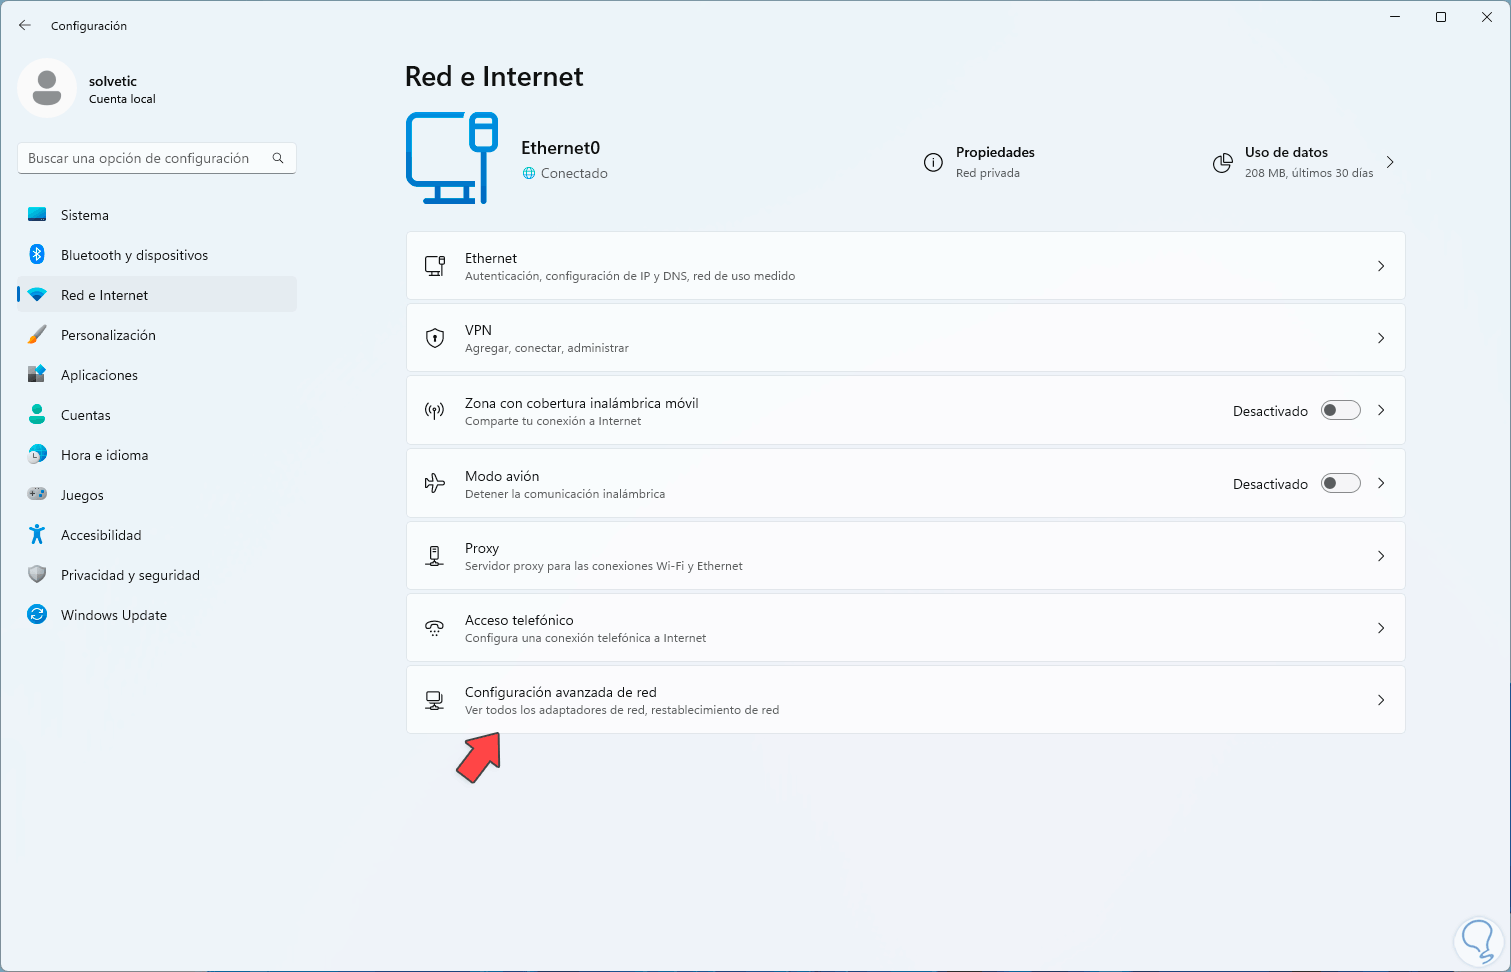This screenshot has height=972, width=1511.
Task: Expand the mobile hotspot row chevron
Action: (x=1381, y=410)
